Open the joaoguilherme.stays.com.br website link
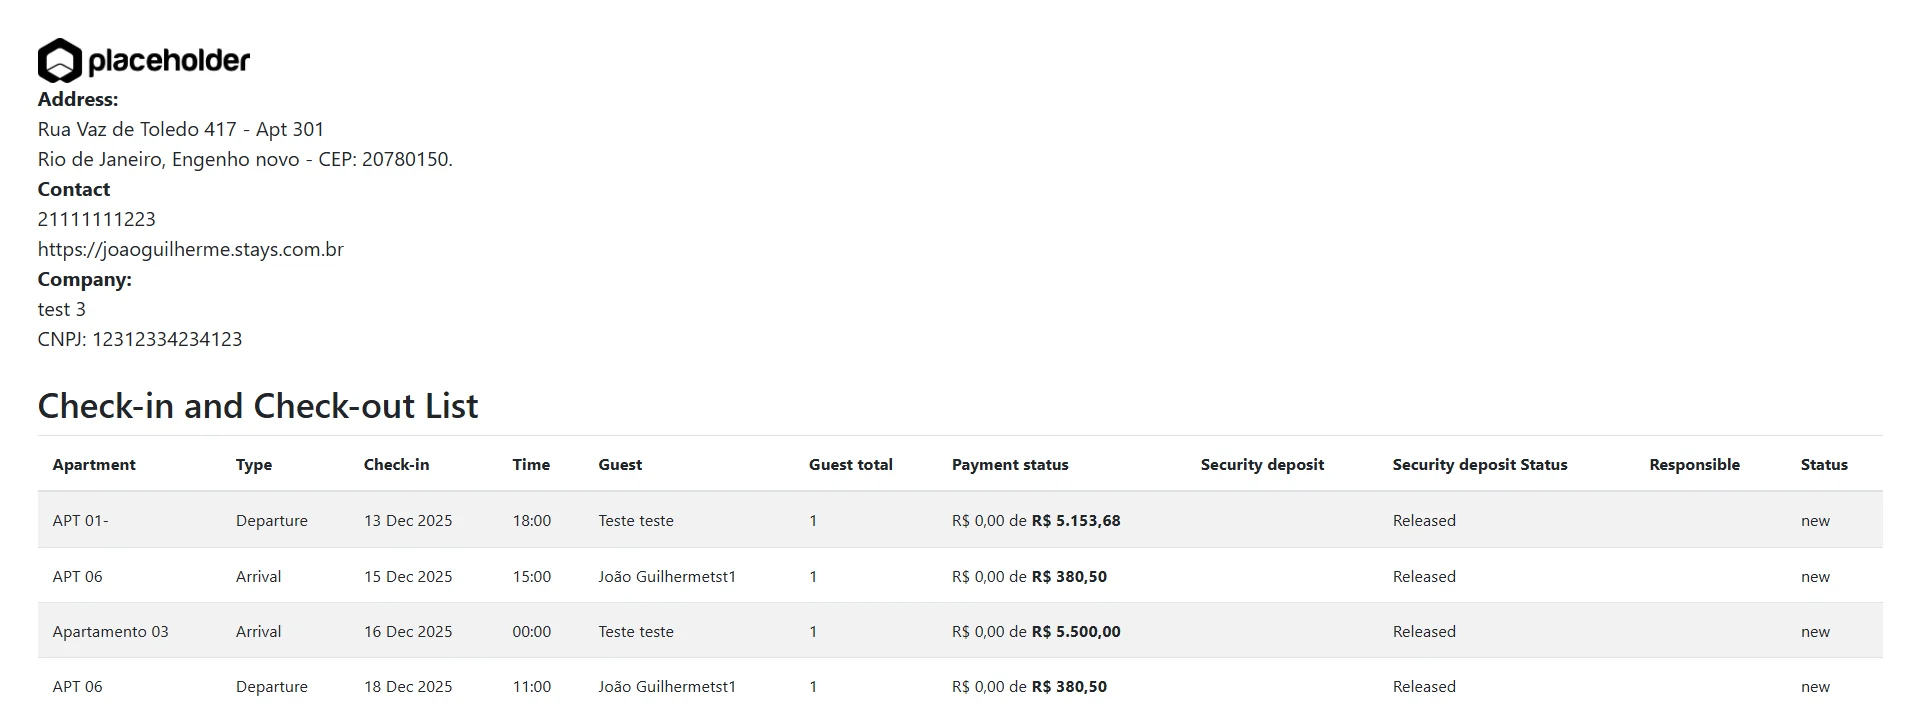This screenshot has width=1916, height=714. click(190, 249)
